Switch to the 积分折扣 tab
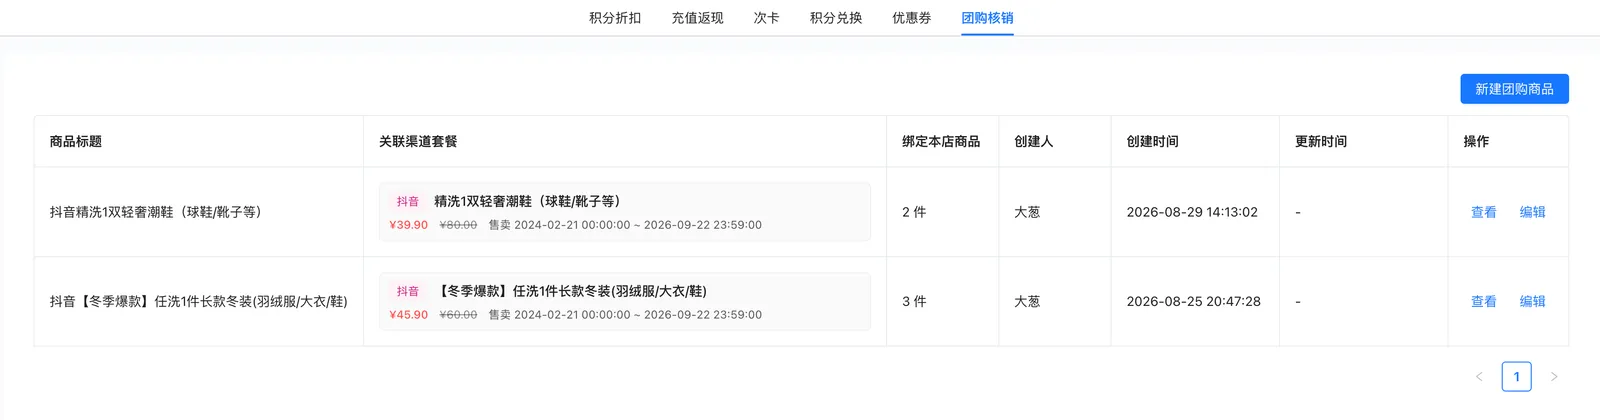The height and width of the screenshot is (420, 1600). [x=615, y=18]
